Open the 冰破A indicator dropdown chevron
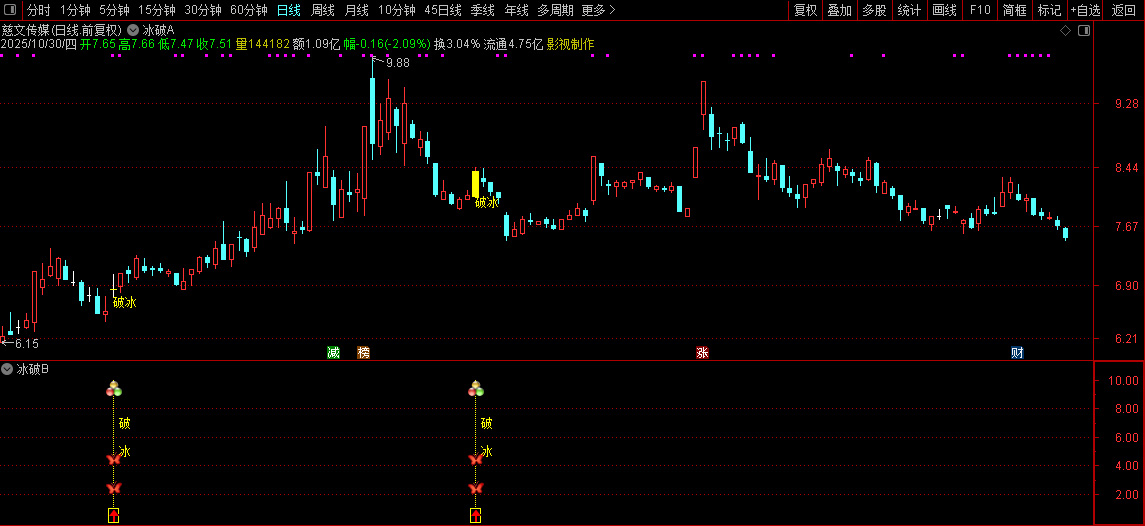1145x526 pixels. coord(133,30)
